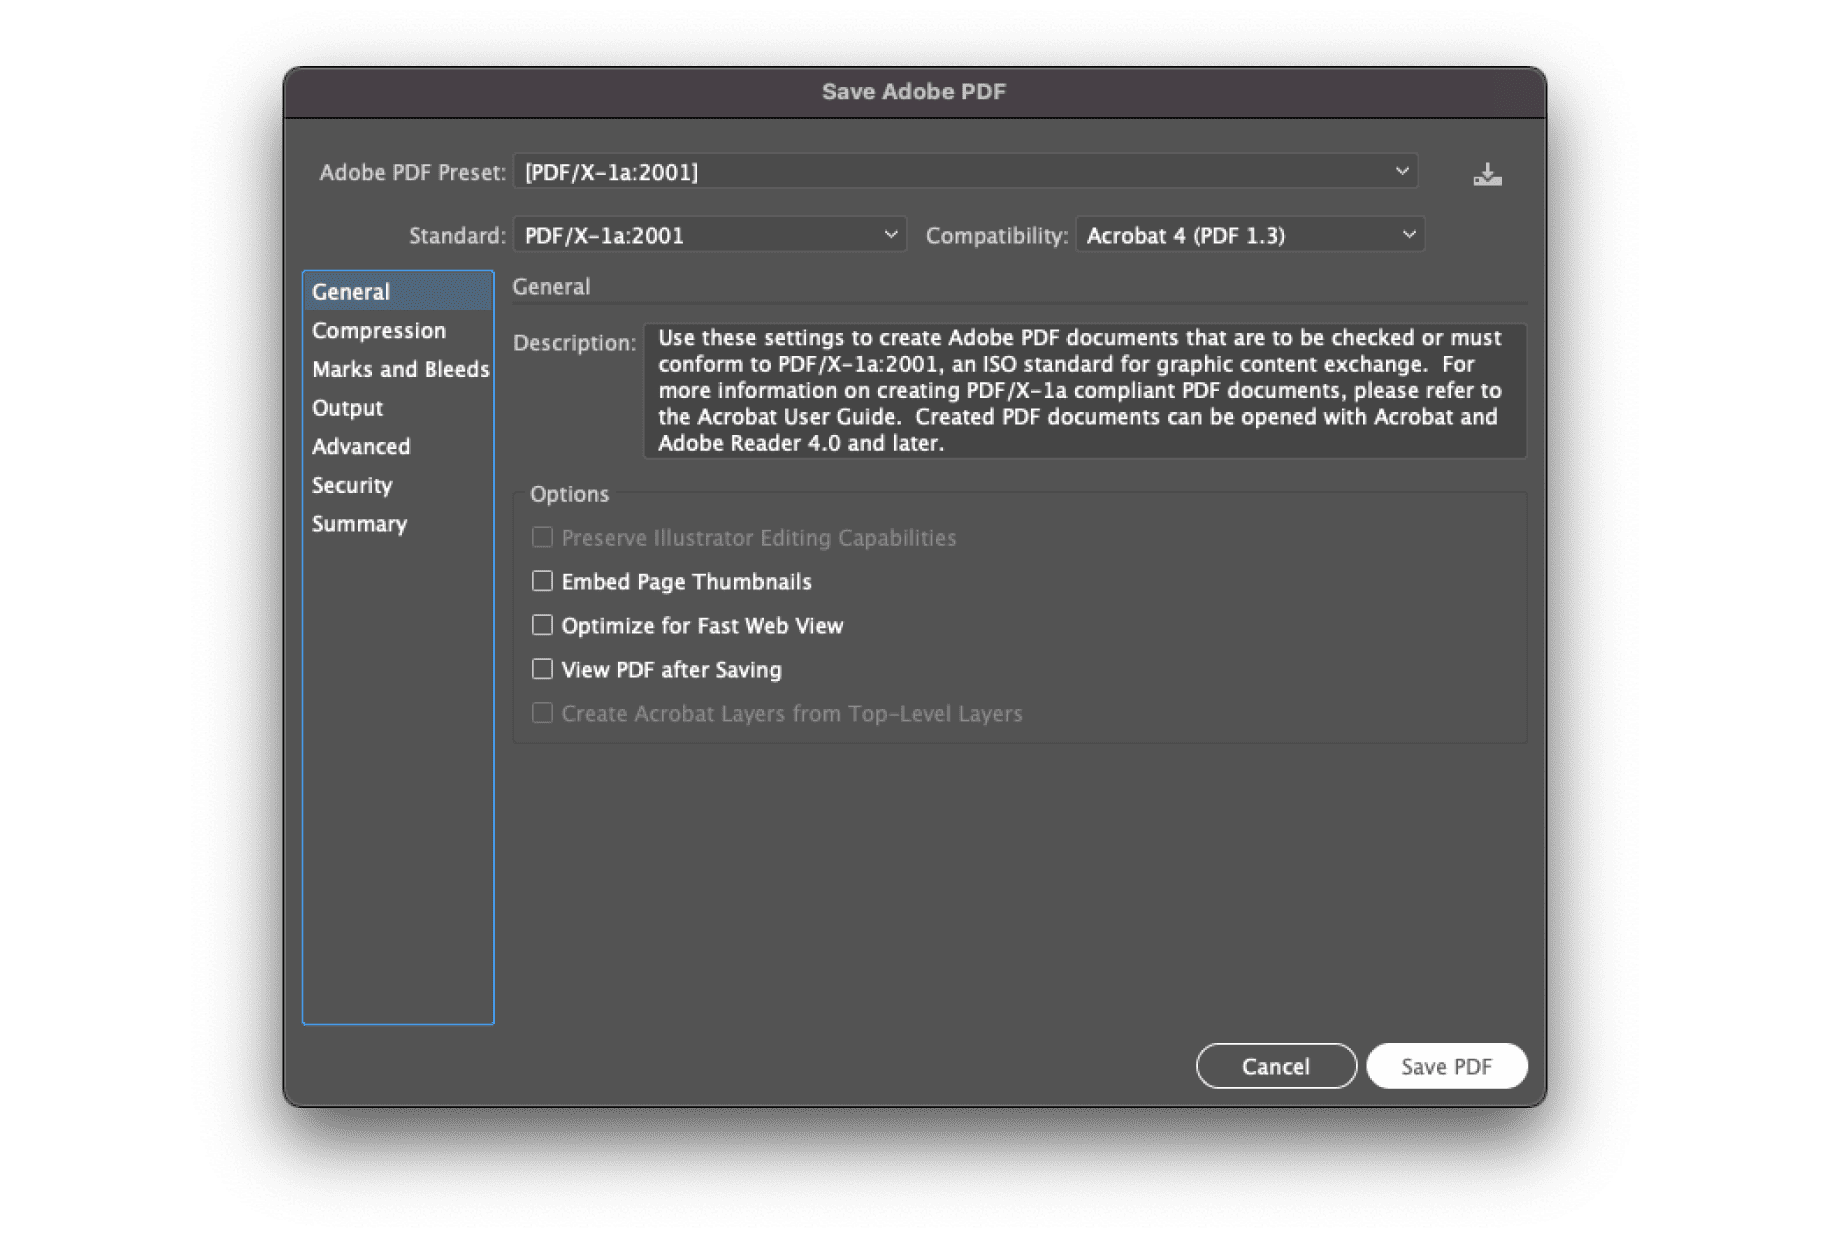This screenshot has width=1830, height=1237.
Task: Toggle Optimize for Fast Web View
Action: click(542, 625)
